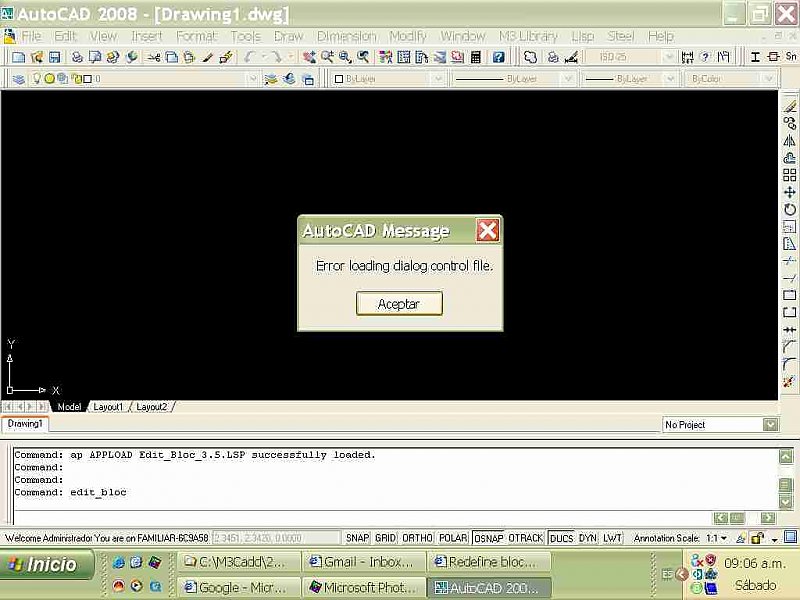Open the Lisp menu

pyautogui.click(x=583, y=36)
